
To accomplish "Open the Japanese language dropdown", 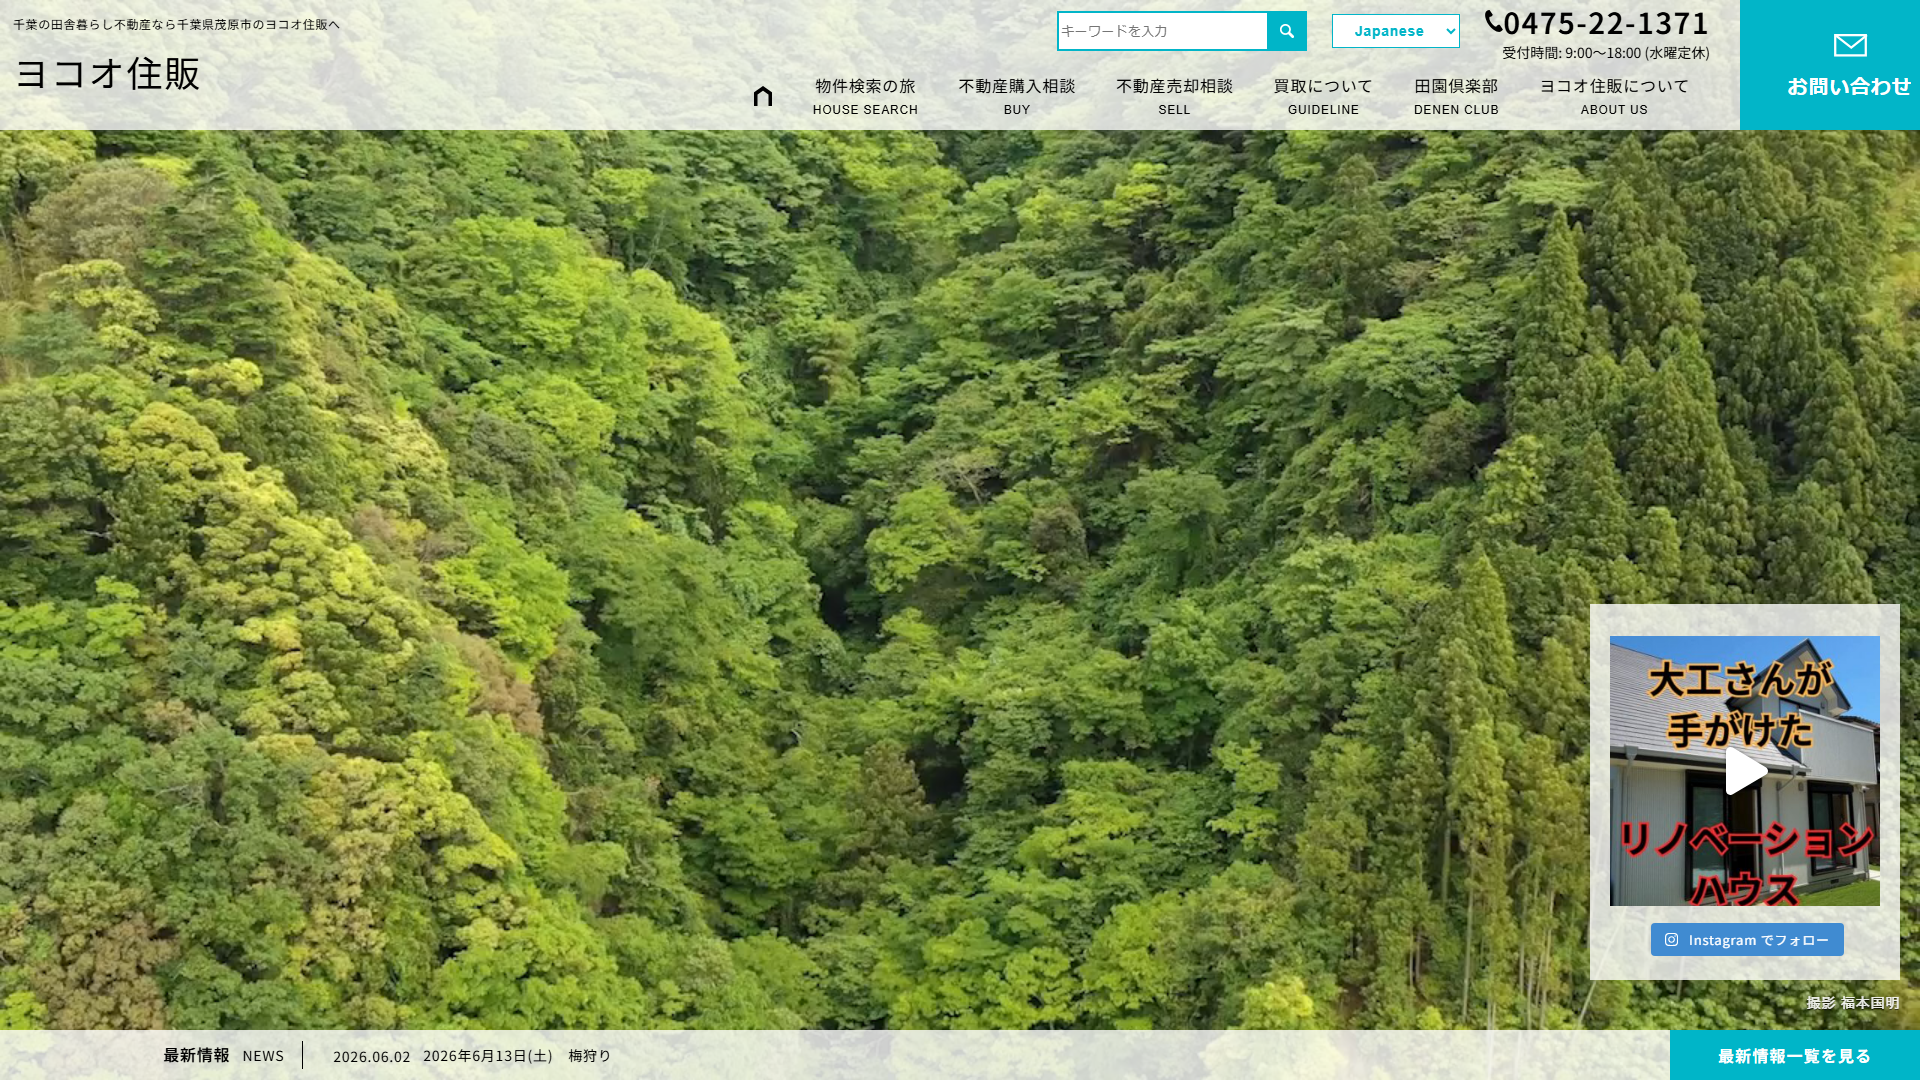I will click(1395, 31).
